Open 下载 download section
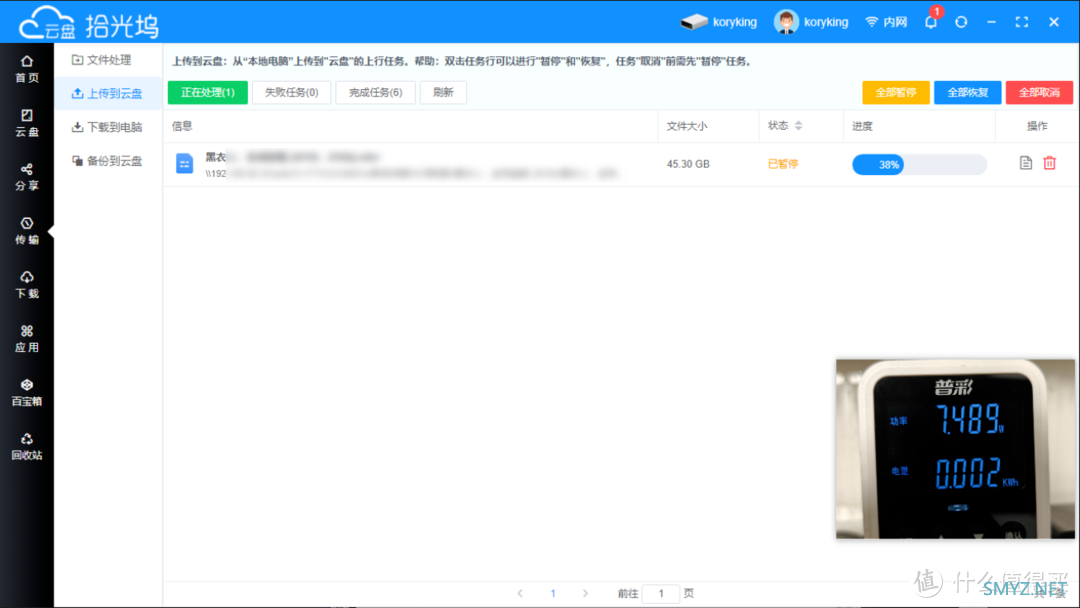 coord(27,284)
